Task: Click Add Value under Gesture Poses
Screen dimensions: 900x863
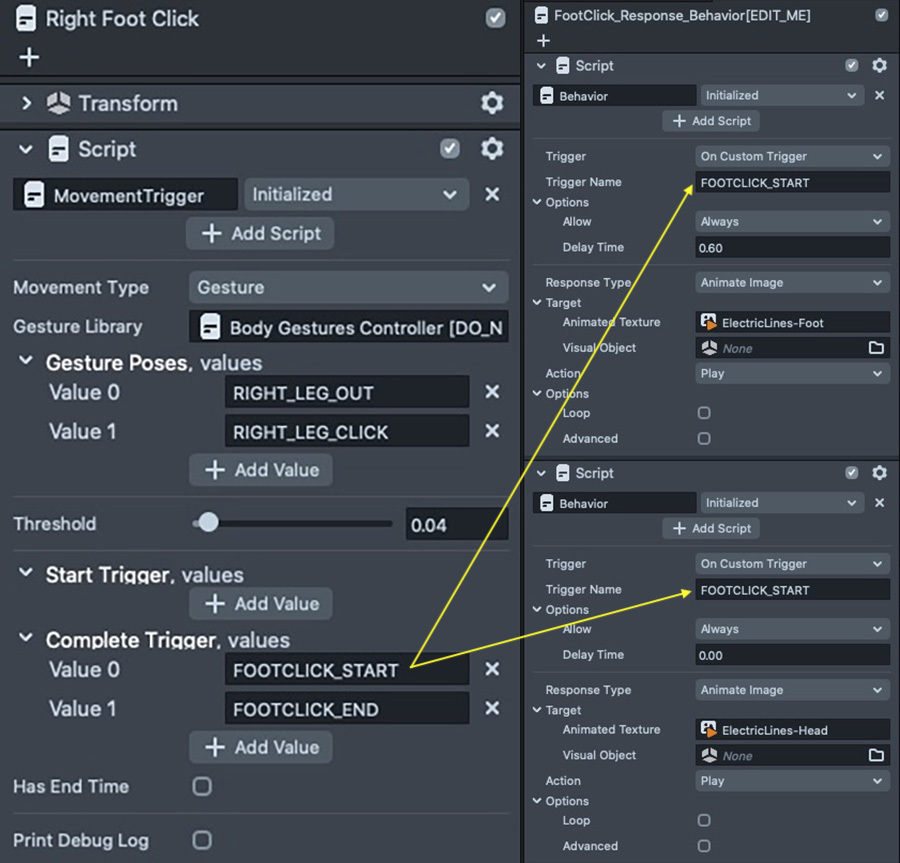Action: point(261,470)
